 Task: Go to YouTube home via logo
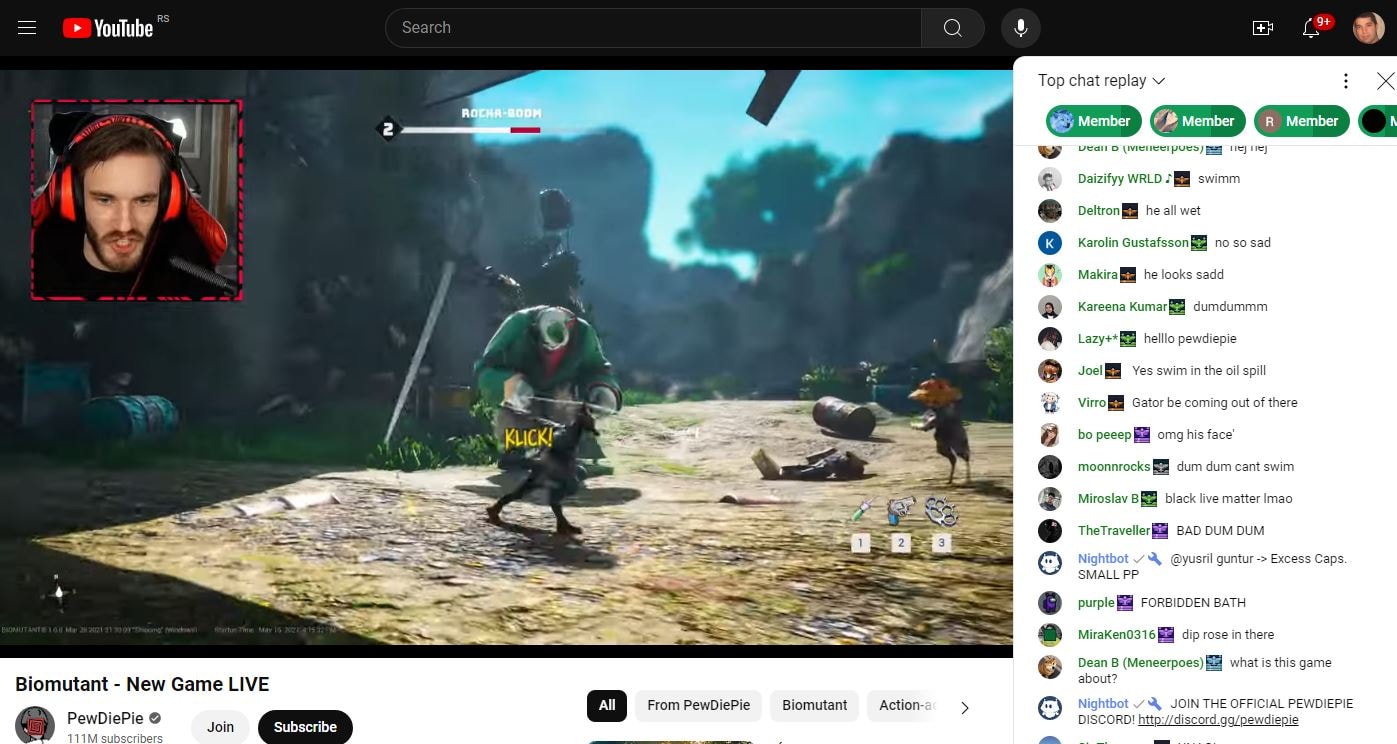pos(108,28)
